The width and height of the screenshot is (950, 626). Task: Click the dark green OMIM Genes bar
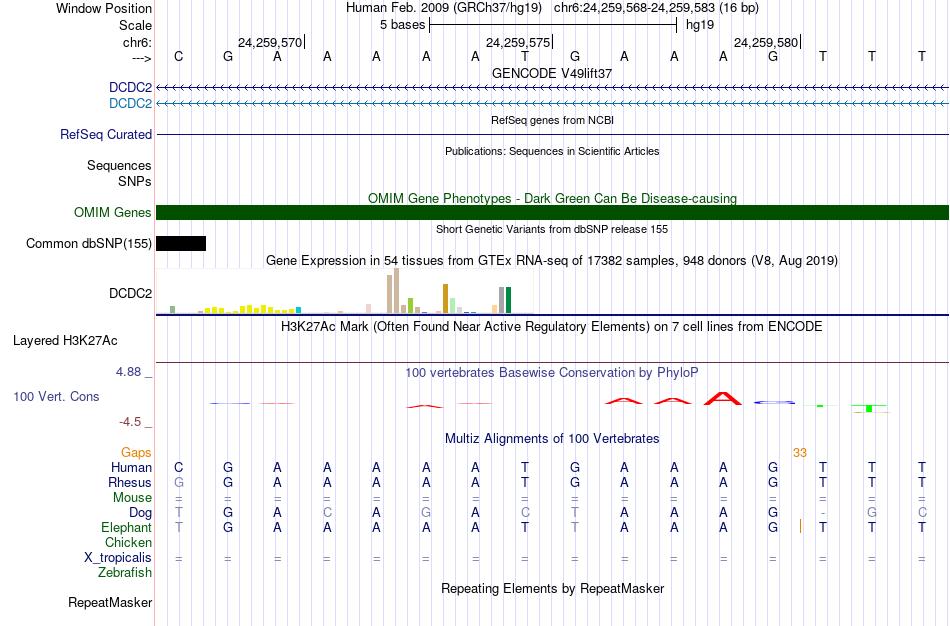click(552, 212)
